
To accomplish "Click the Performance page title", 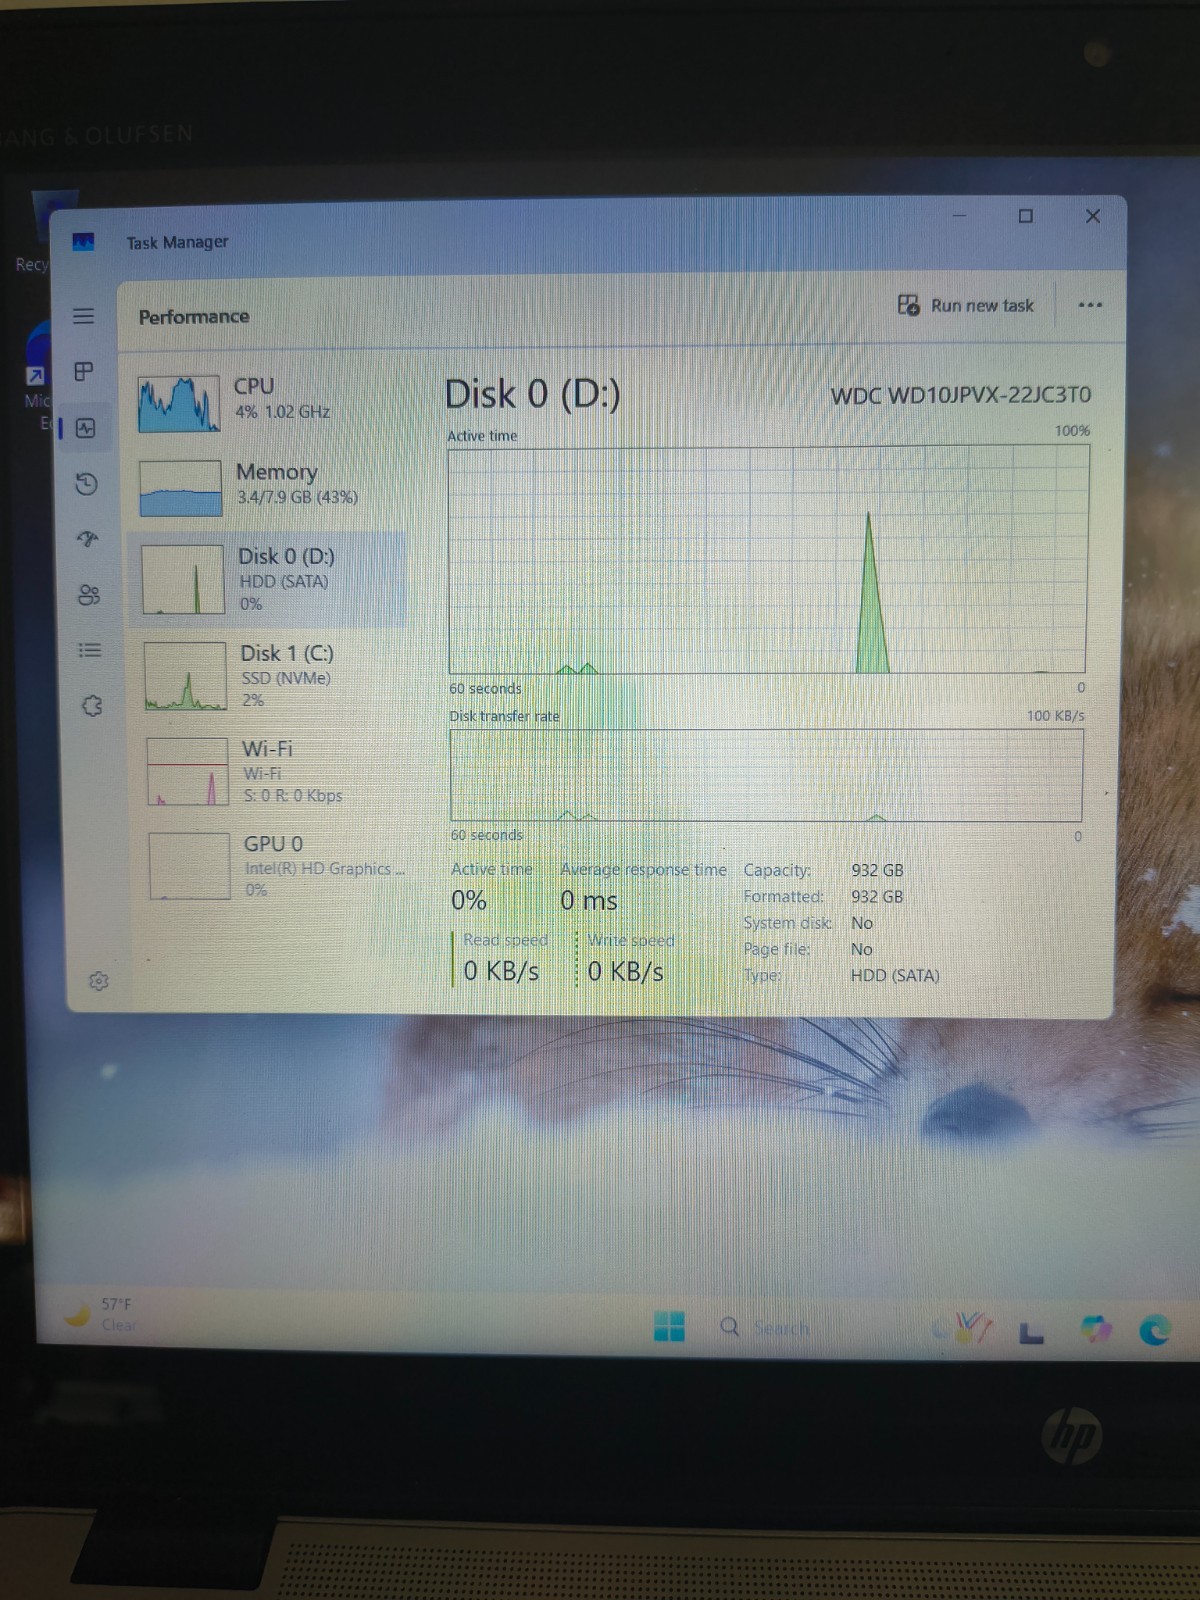I will point(194,316).
